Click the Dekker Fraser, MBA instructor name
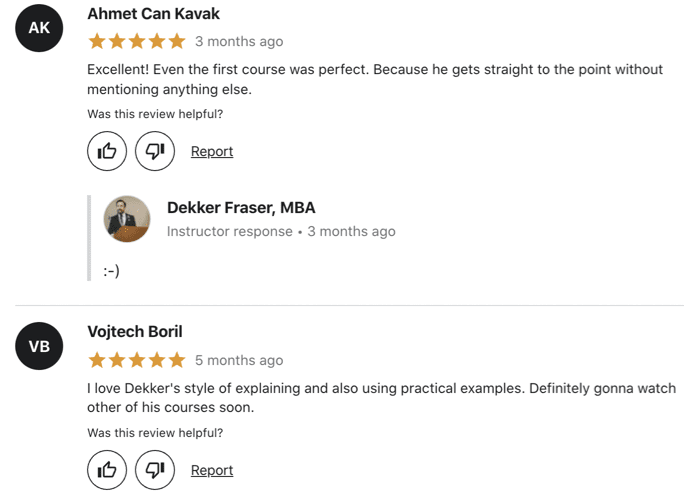This screenshot has height=492, width=685. click(241, 208)
